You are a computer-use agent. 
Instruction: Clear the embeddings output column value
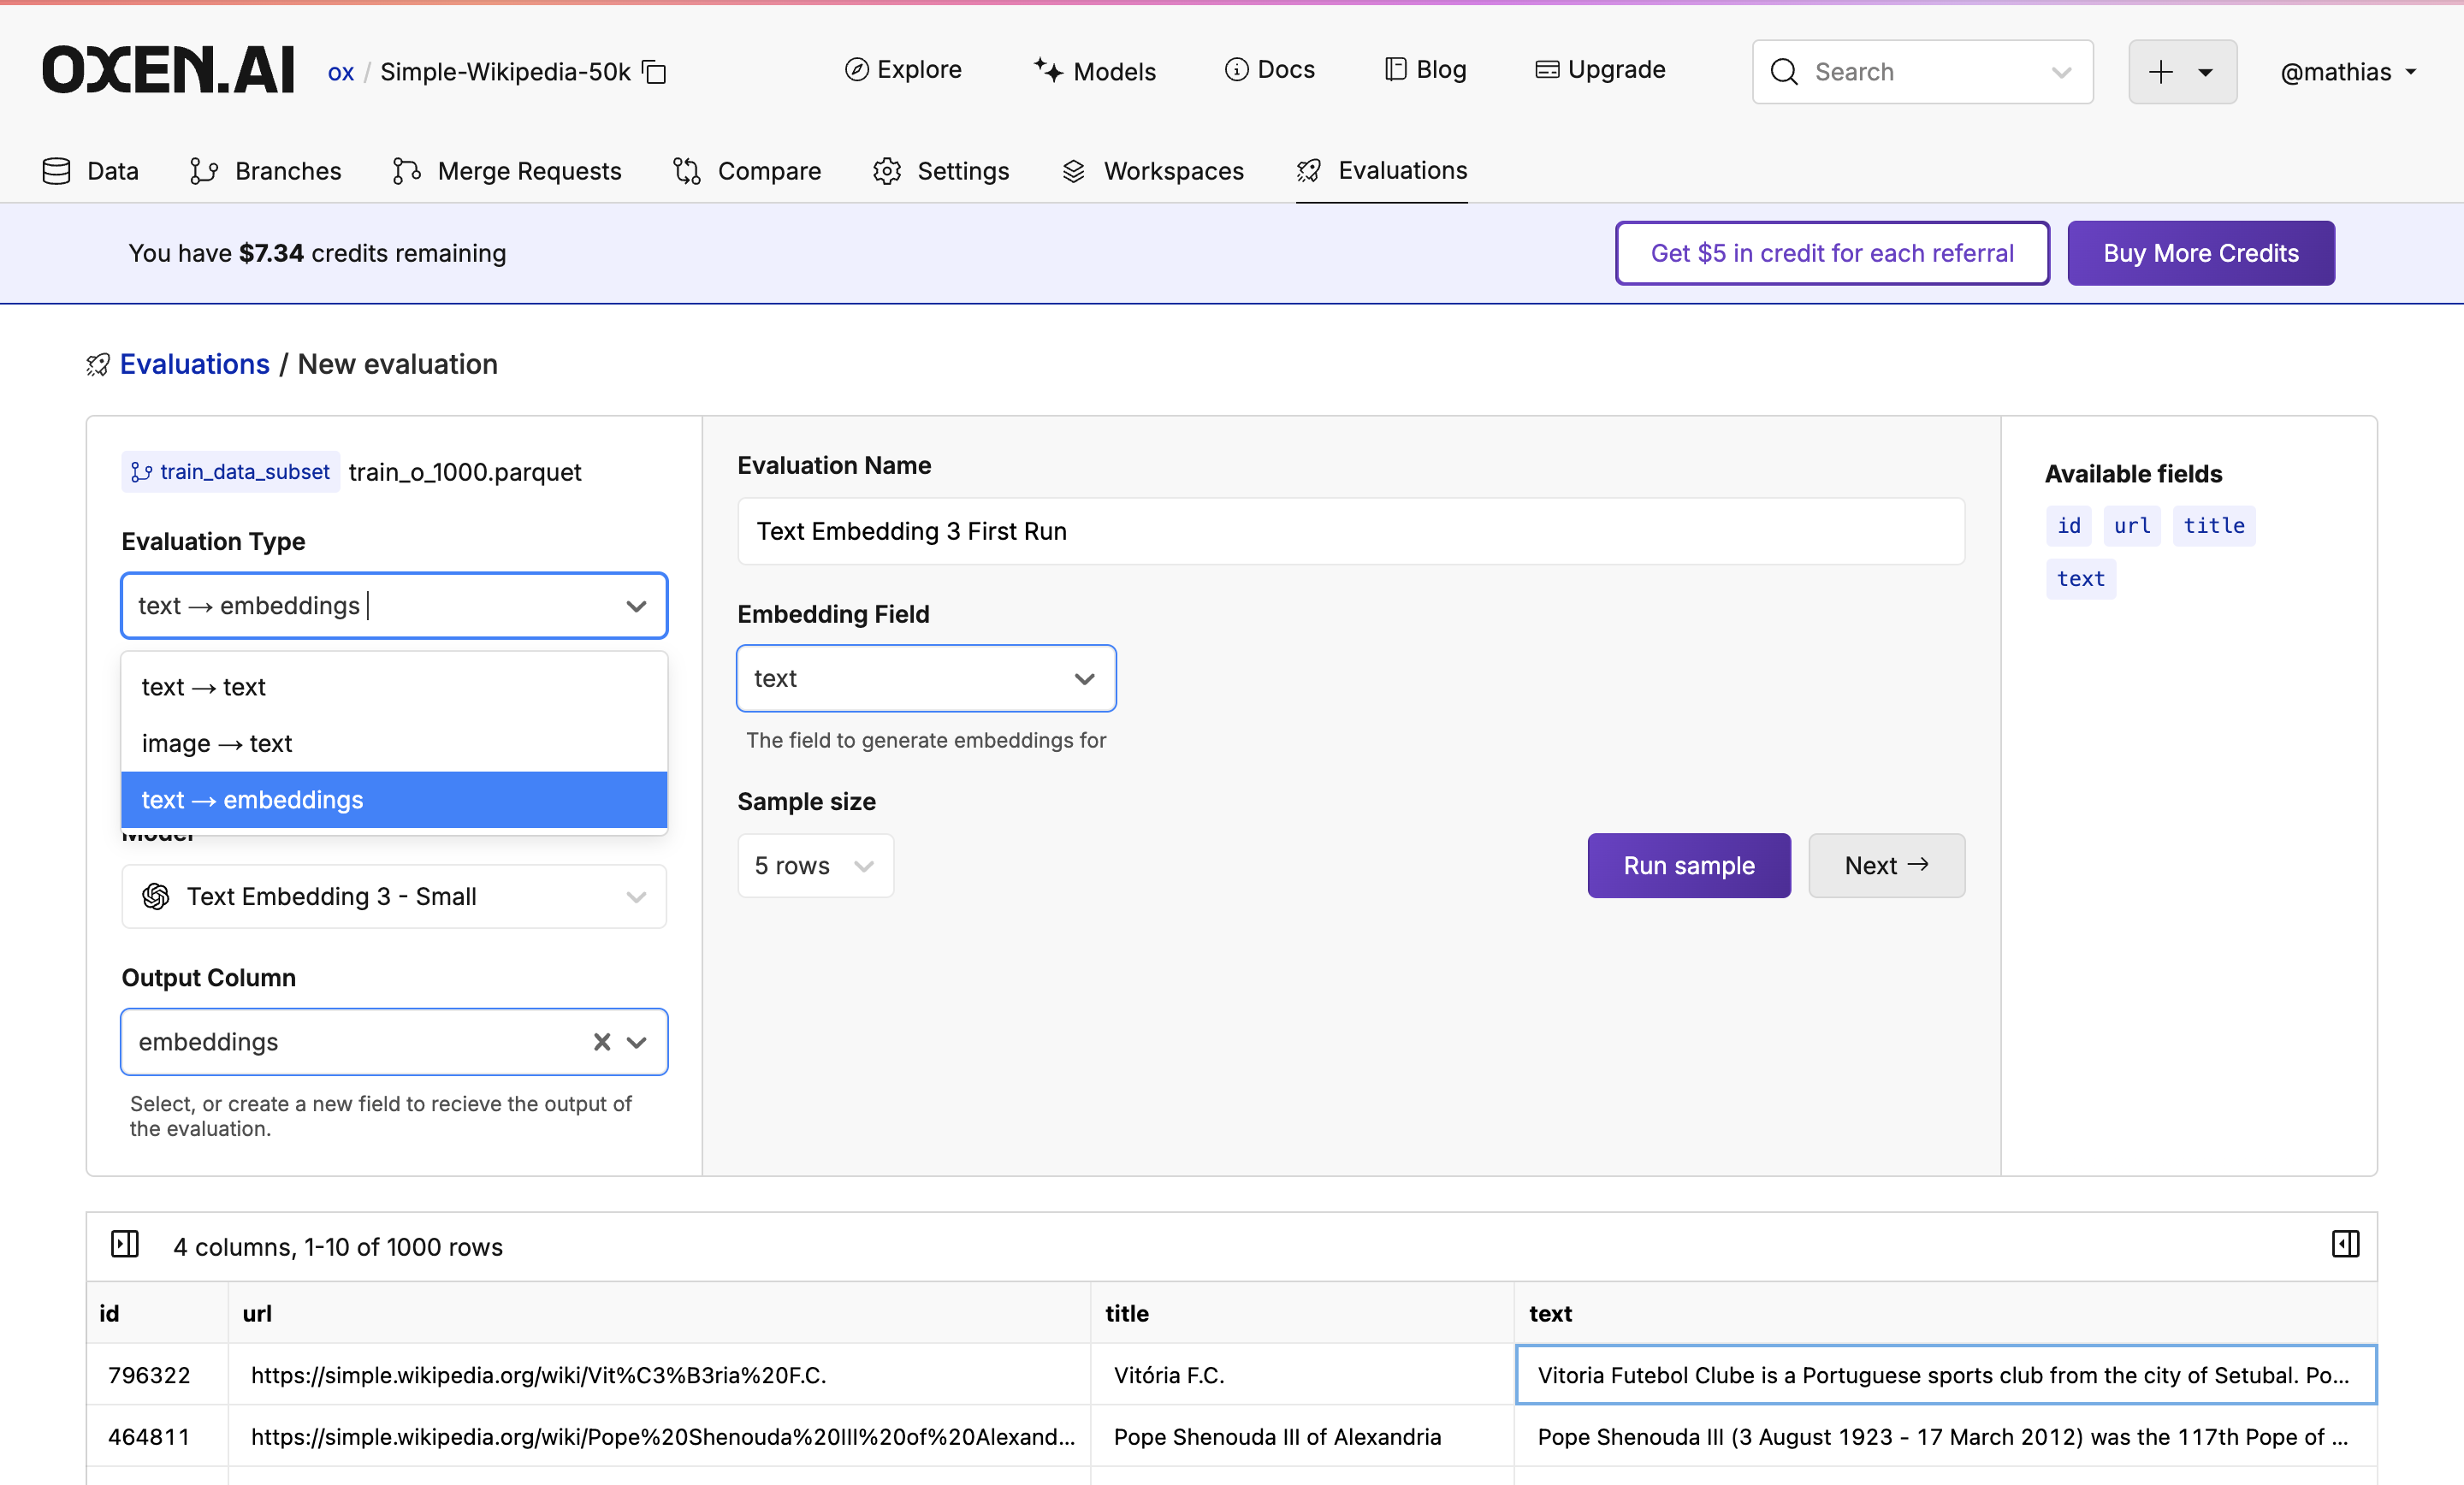601,1042
